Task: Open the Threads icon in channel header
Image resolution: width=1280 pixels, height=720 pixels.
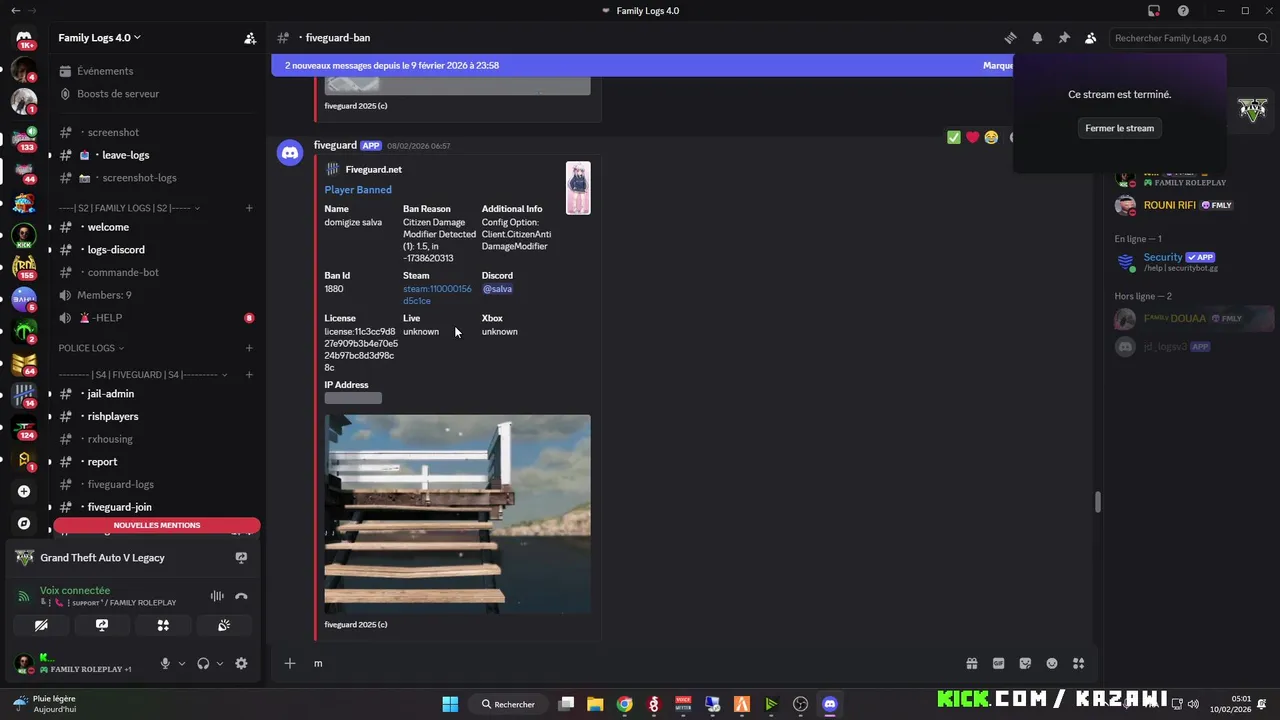Action: 1010,38
